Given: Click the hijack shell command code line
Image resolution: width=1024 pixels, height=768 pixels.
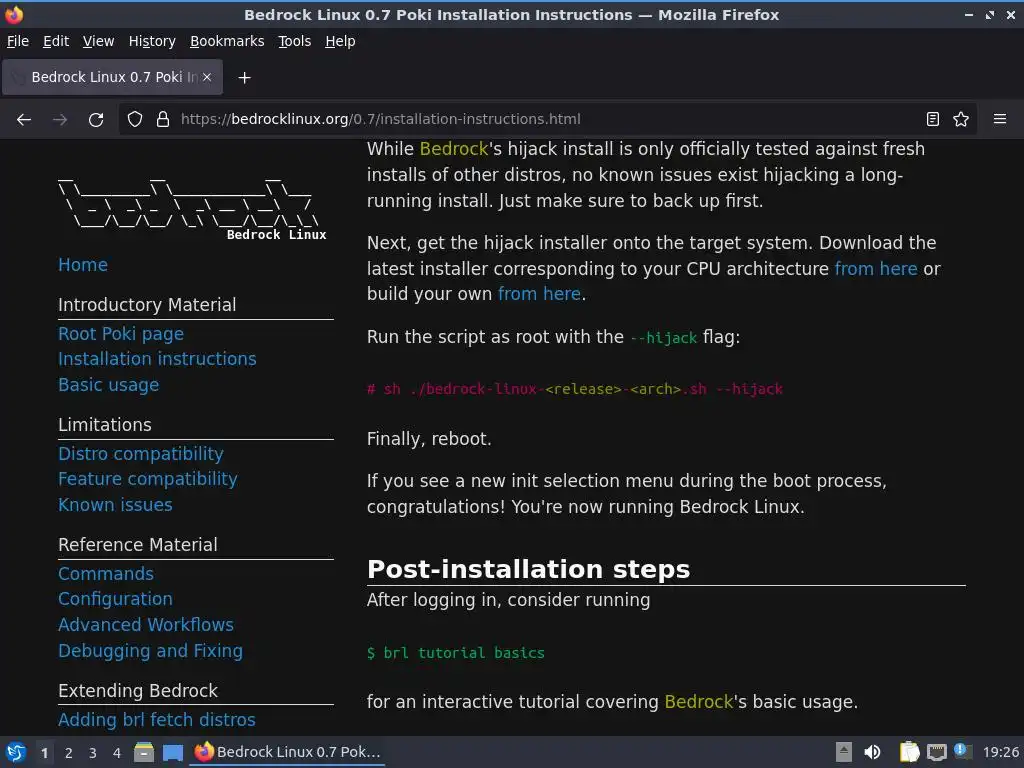Looking at the screenshot, I should coord(575,389).
